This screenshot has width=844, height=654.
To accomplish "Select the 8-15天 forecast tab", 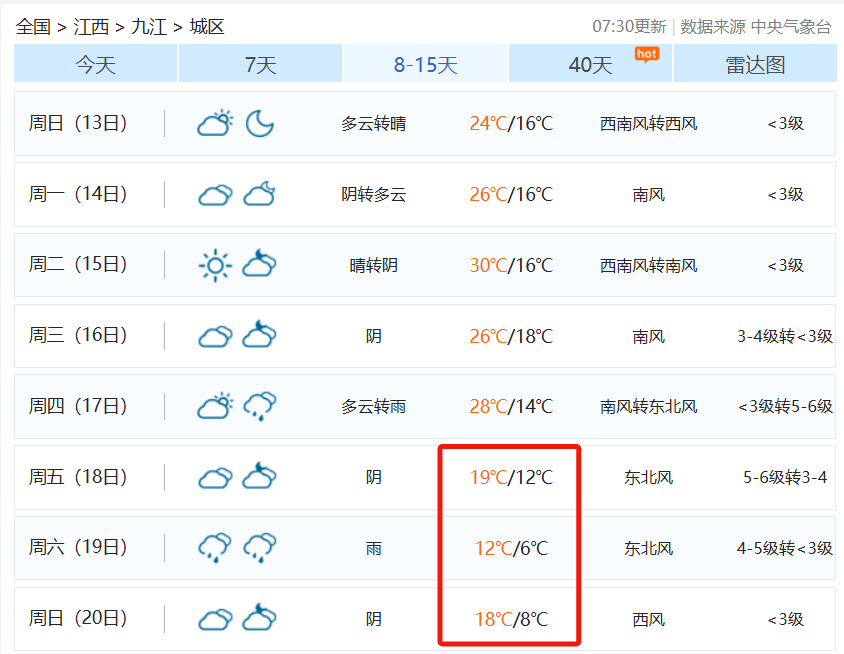I will pos(425,64).
